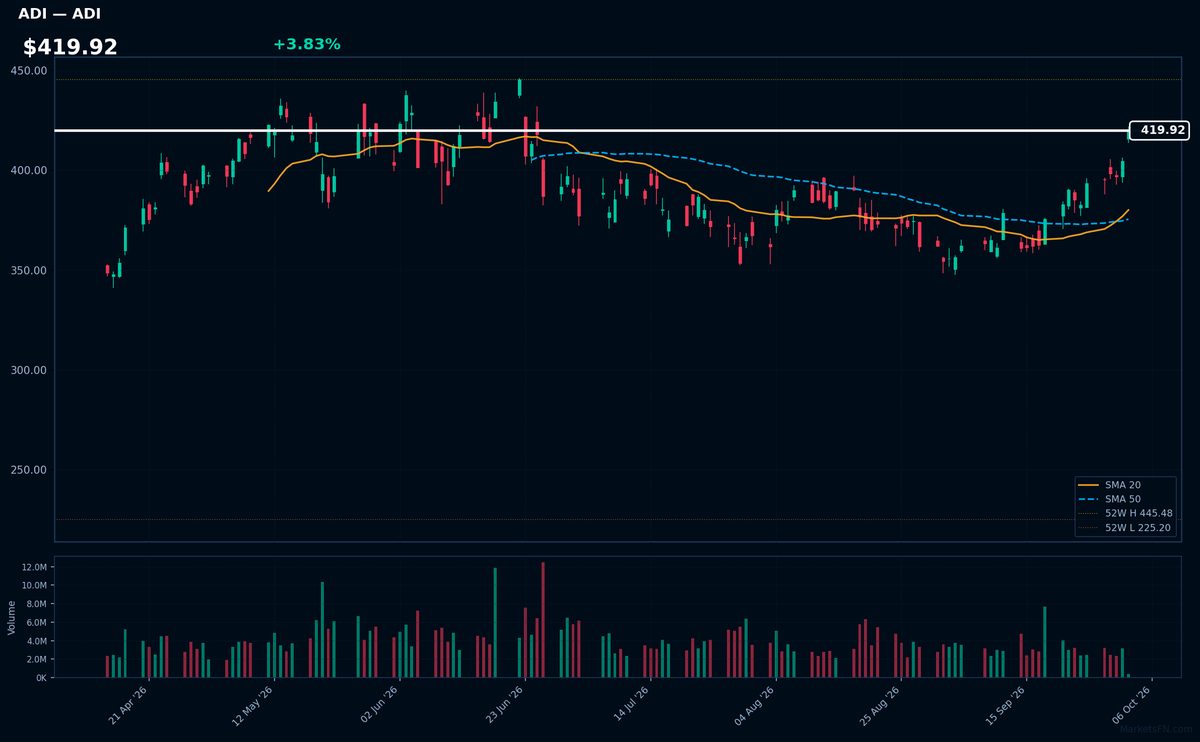This screenshot has height=742, width=1200.
Task: Click the 450.00 price axis label
Action: (x=28, y=71)
